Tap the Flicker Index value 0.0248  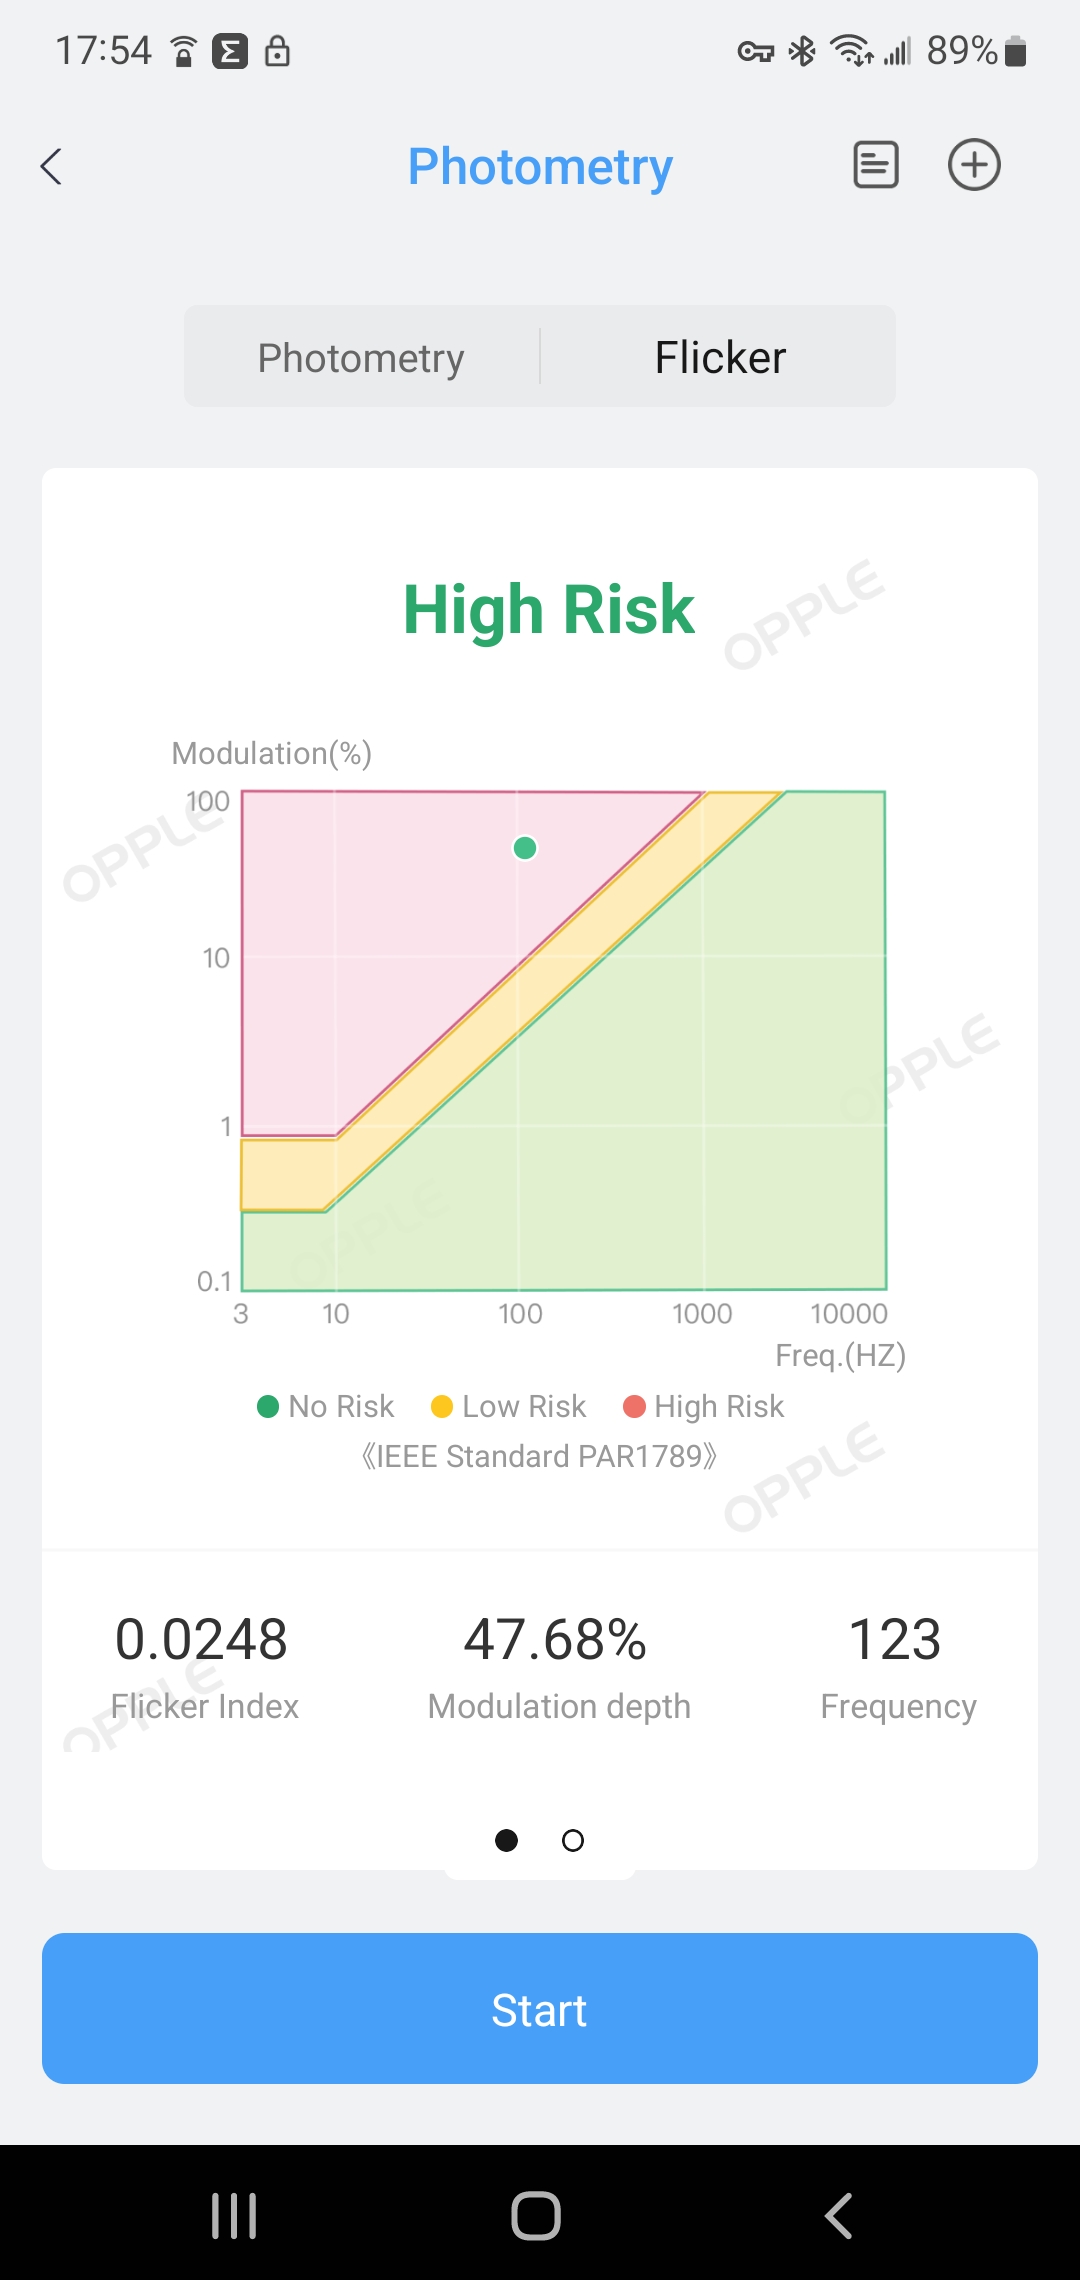coord(201,1640)
